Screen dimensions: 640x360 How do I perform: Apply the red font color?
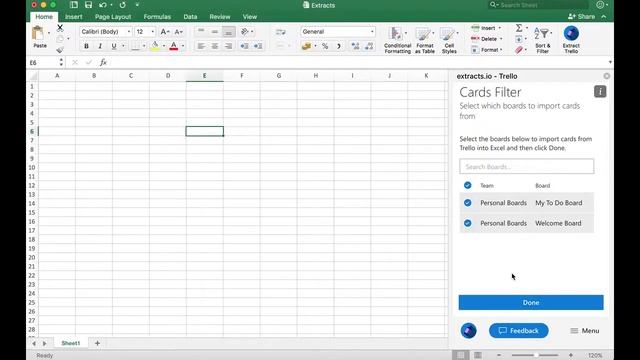[173, 46]
